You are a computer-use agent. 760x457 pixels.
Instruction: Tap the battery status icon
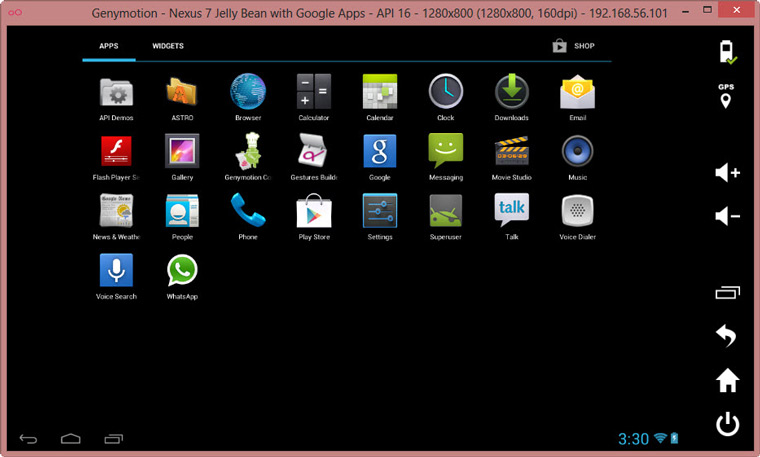click(x=674, y=438)
